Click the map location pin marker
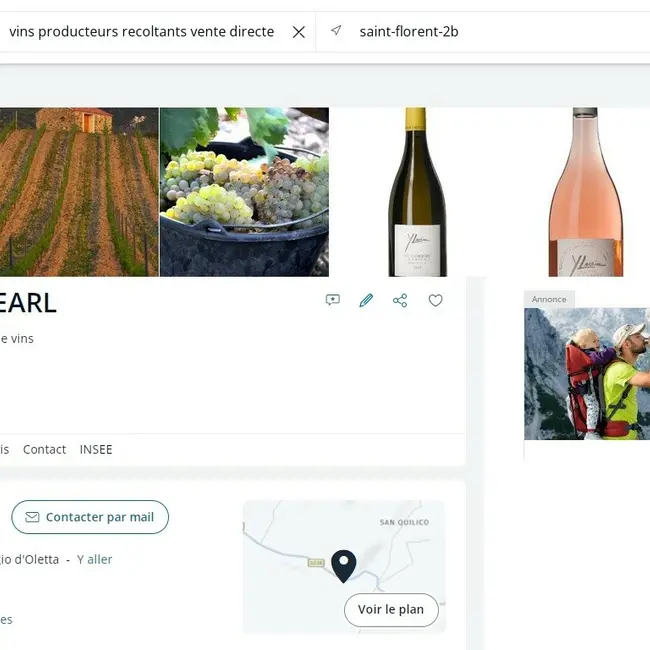This screenshot has width=650, height=650. (x=344, y=566)
